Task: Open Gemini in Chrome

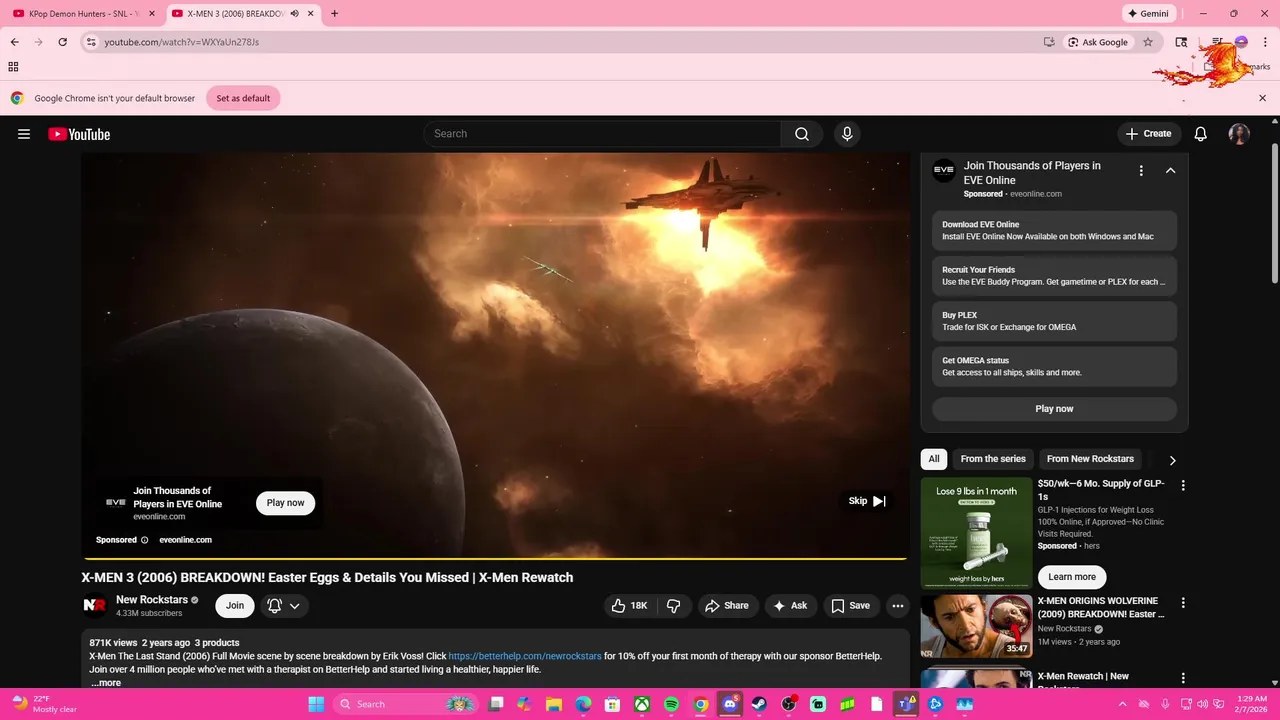Action: 1149,14
